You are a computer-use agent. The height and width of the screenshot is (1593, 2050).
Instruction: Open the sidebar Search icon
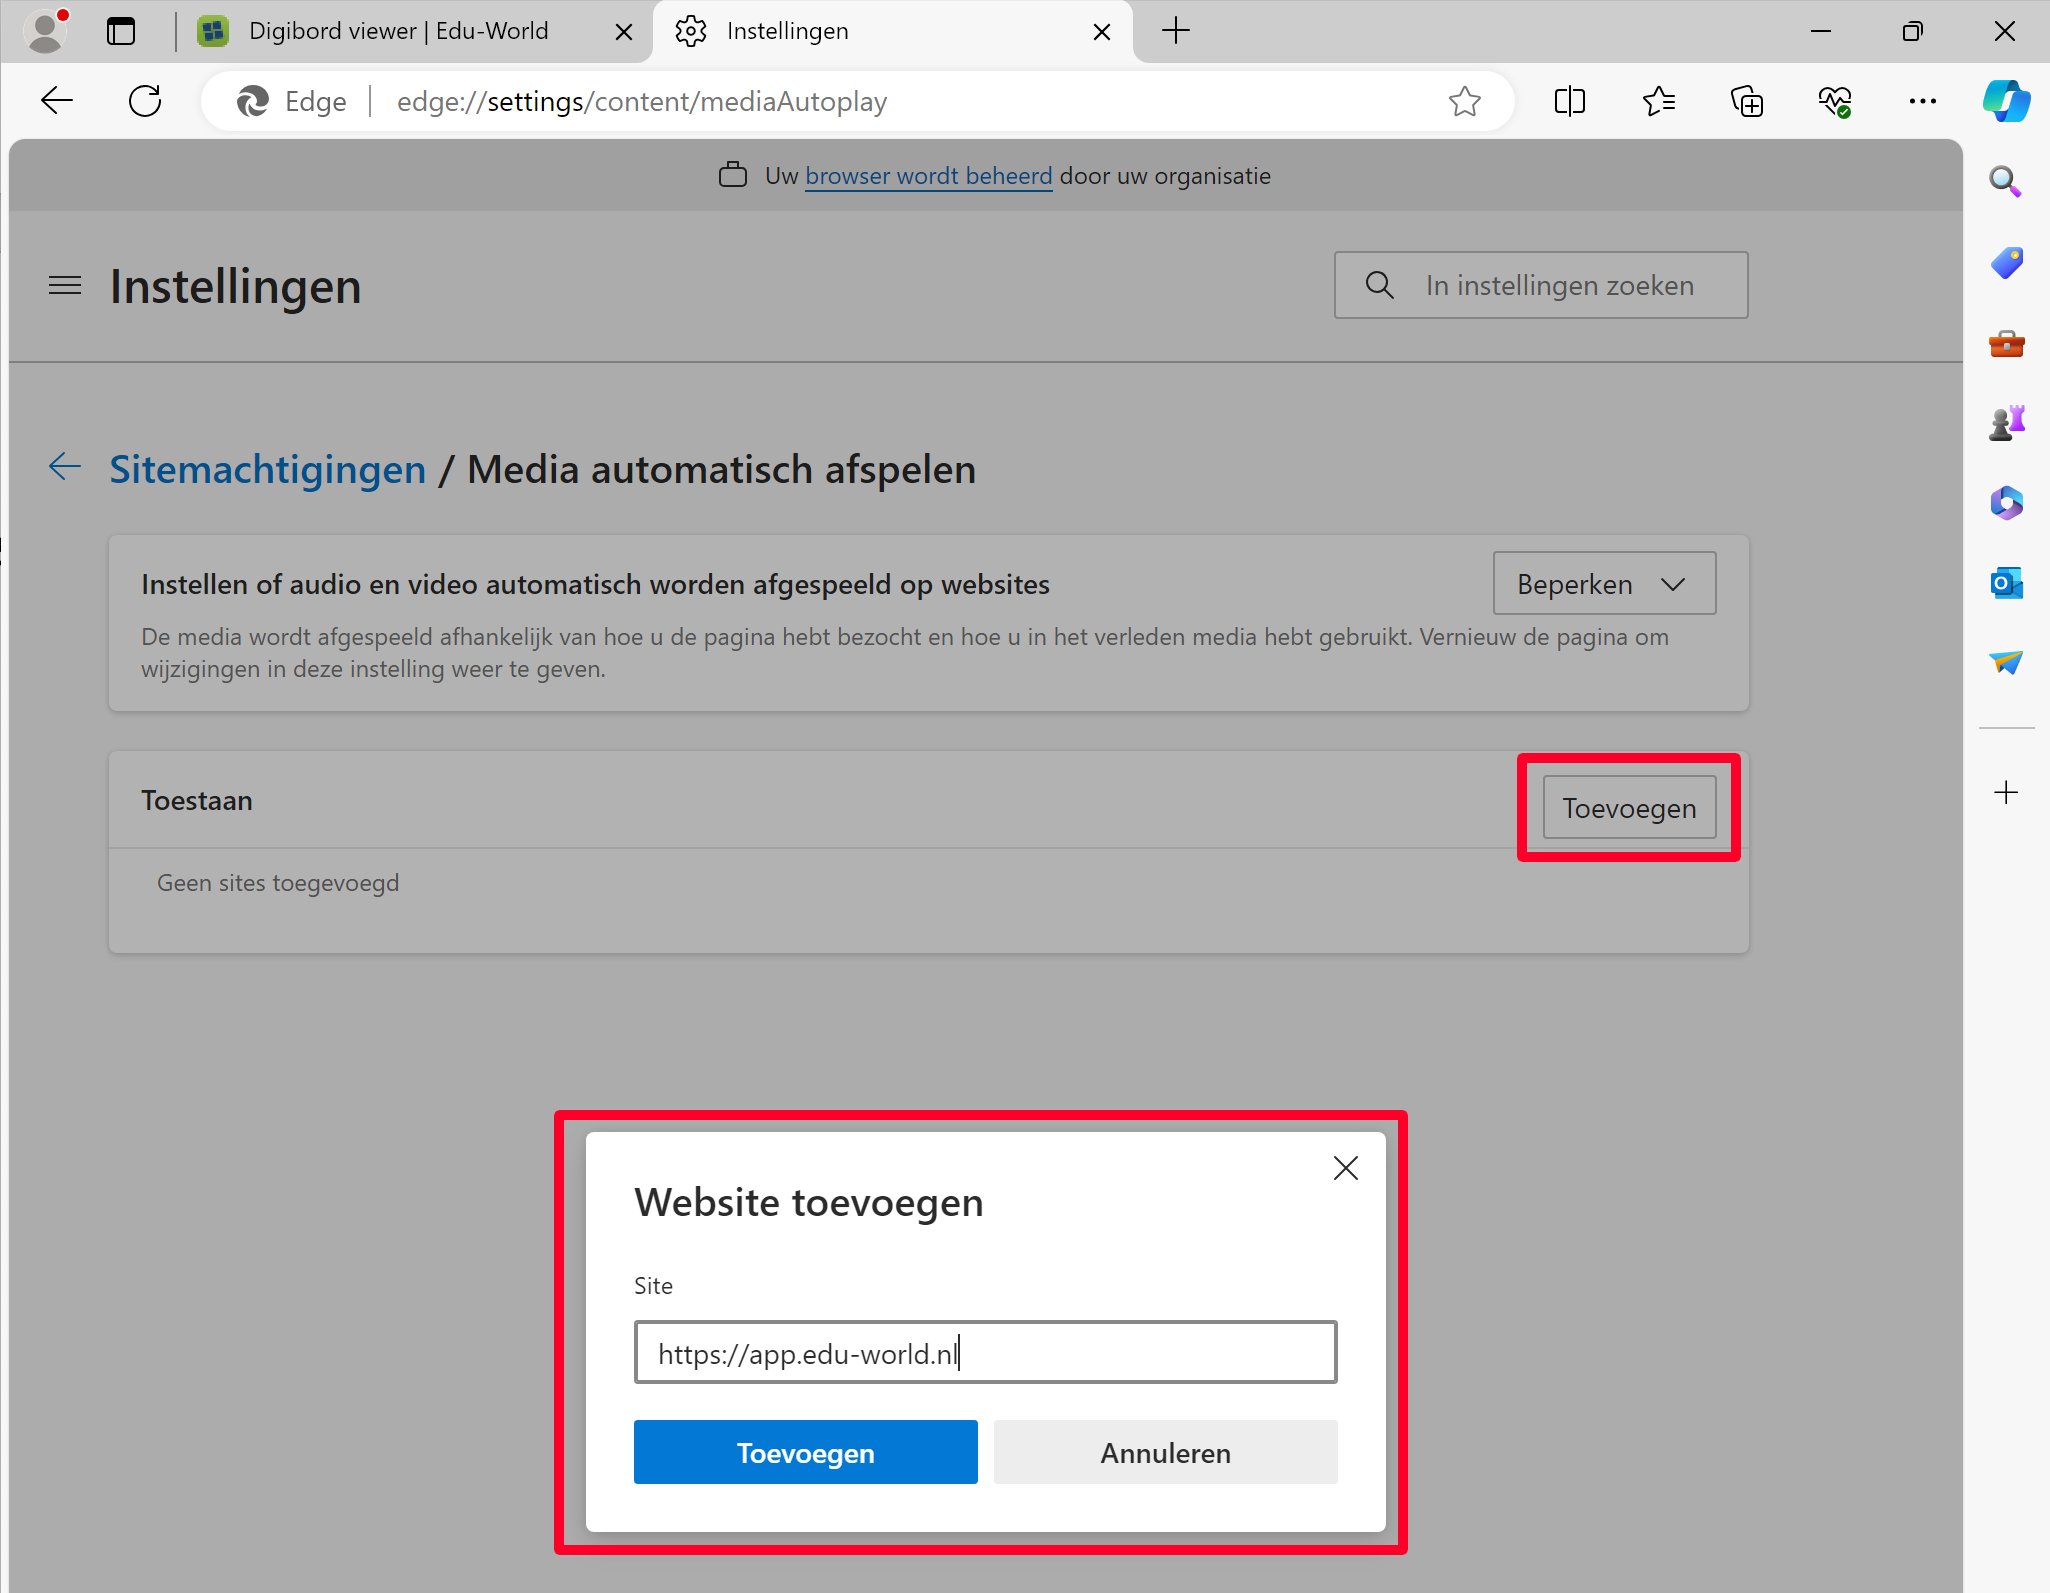click(2005, 181)
